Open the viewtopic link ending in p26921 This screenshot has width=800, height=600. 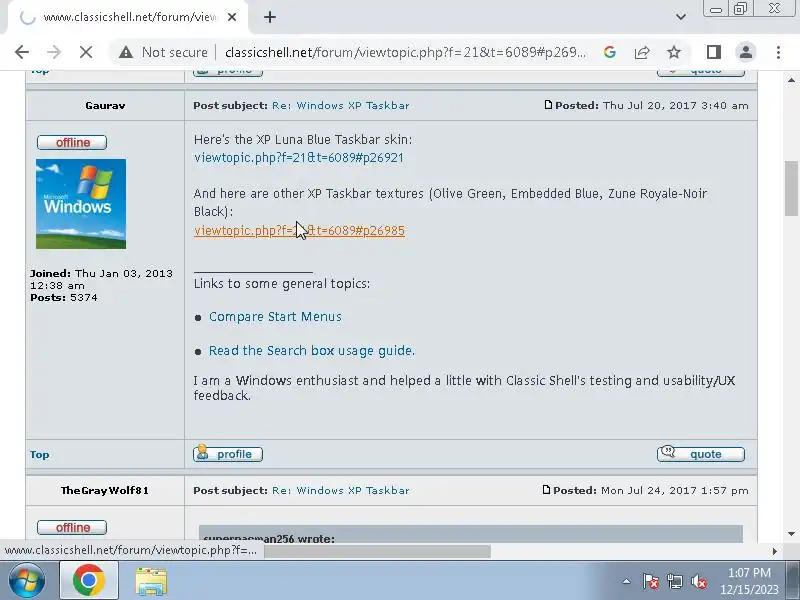(x=299, y=158)
